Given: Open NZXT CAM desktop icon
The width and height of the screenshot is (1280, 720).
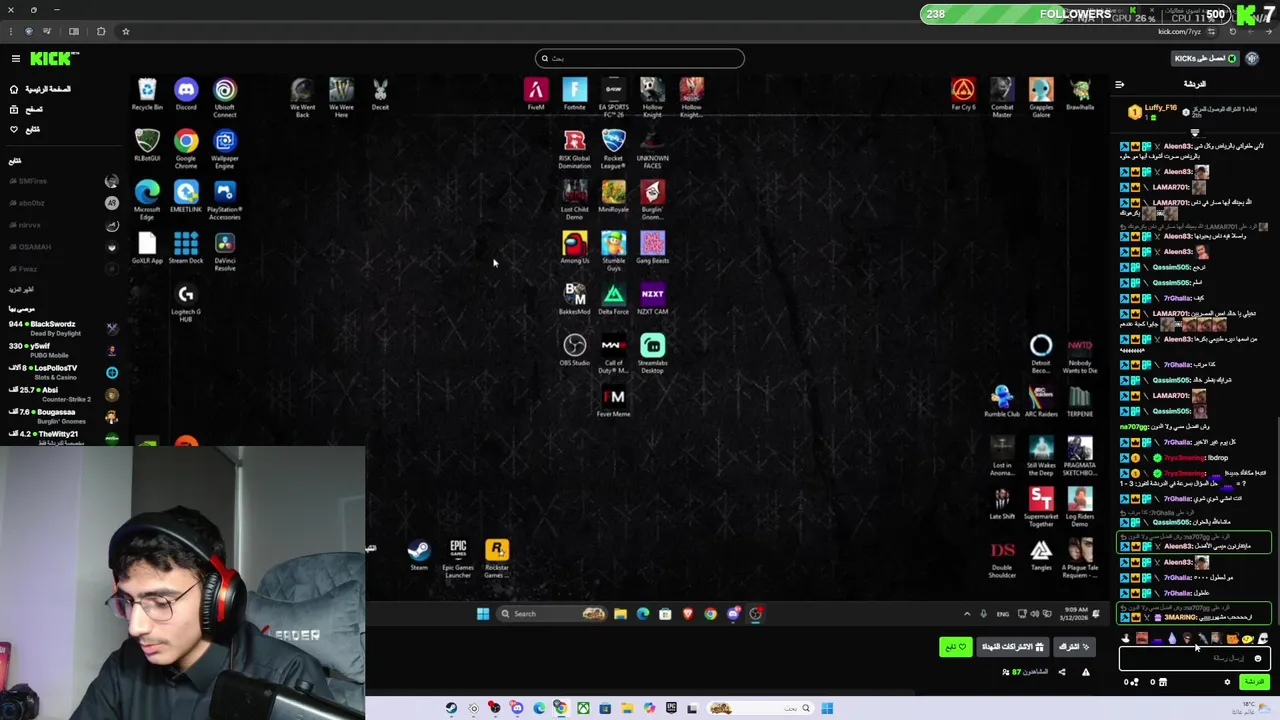Looking at the screenshot, I should point(653,299).
